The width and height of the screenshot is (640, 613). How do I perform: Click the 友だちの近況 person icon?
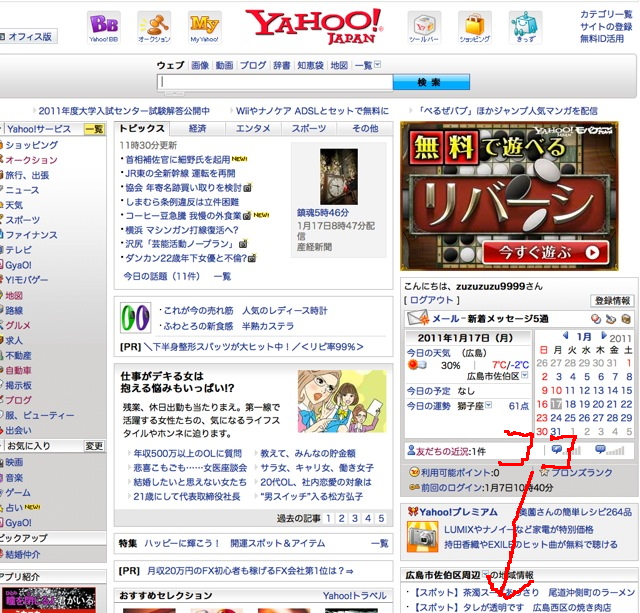coord(411,451)
